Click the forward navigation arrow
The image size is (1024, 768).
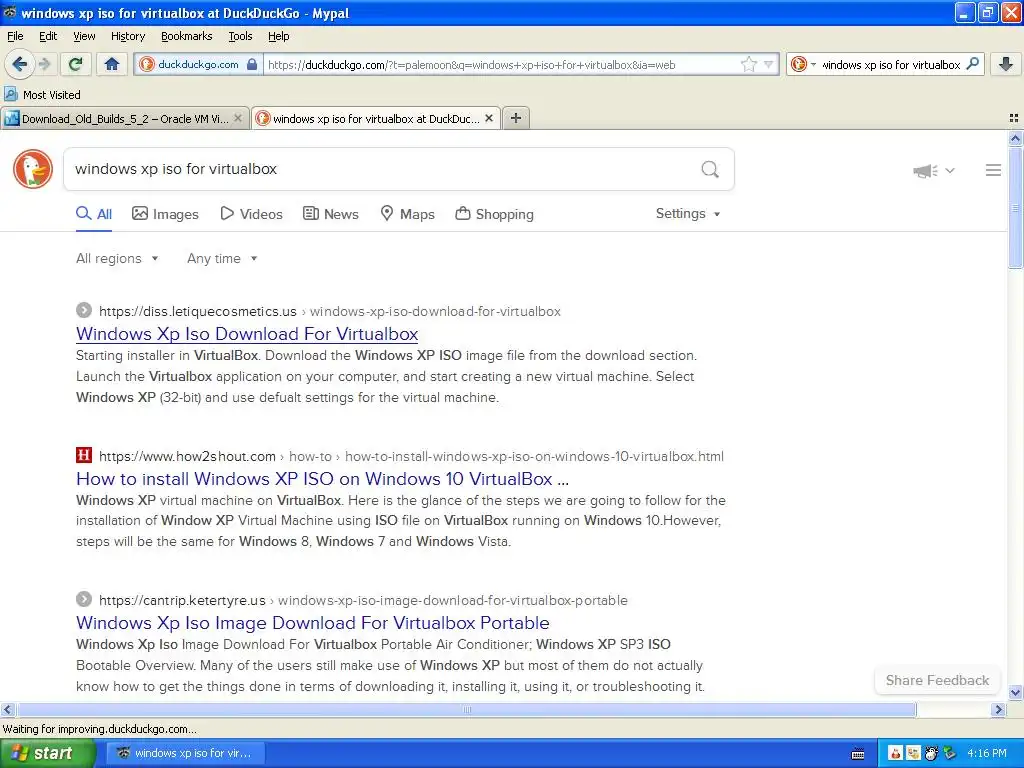[x=44, y=64]
